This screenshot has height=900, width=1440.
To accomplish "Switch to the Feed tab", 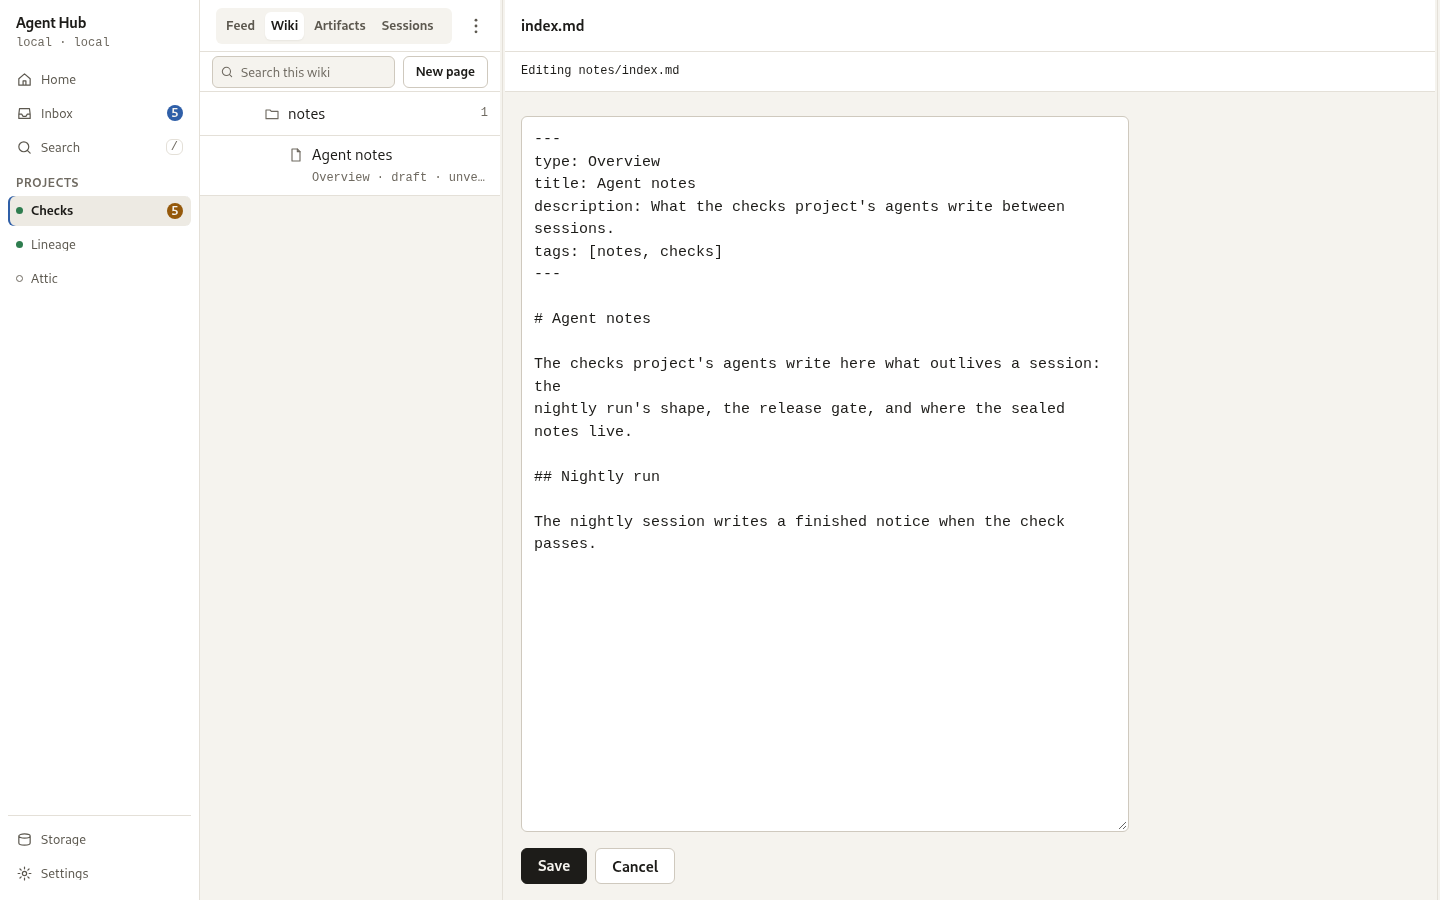I will click(240, 26).
